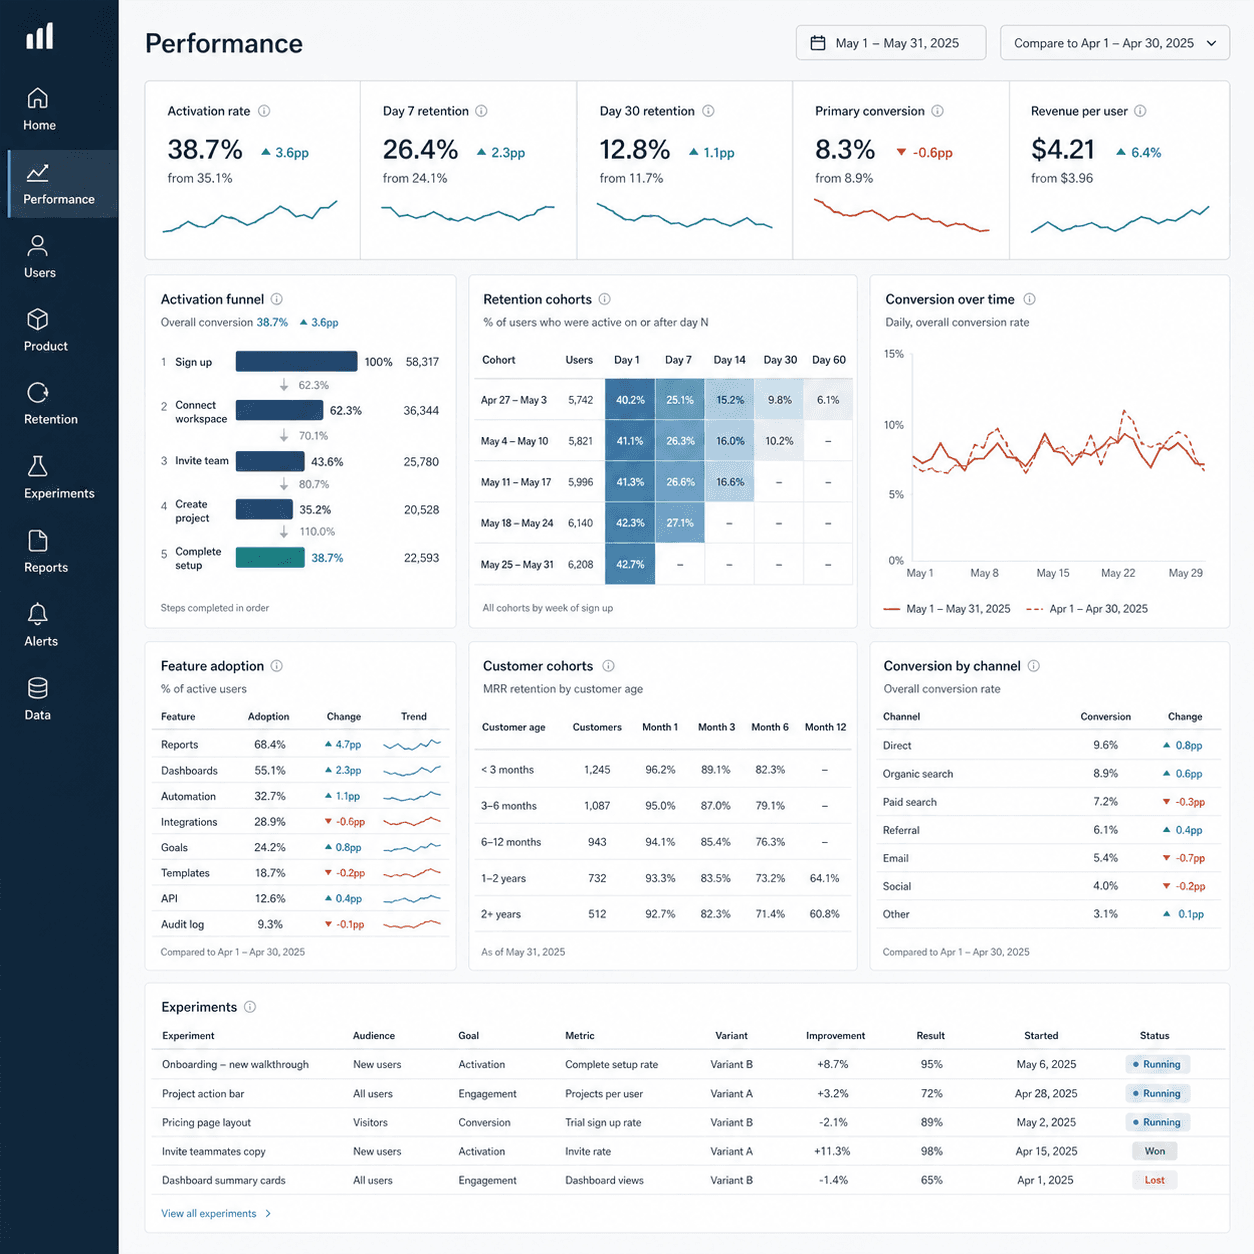Click info icon next to Experiments heading

pyautogui.click(x=250, y=1007)
